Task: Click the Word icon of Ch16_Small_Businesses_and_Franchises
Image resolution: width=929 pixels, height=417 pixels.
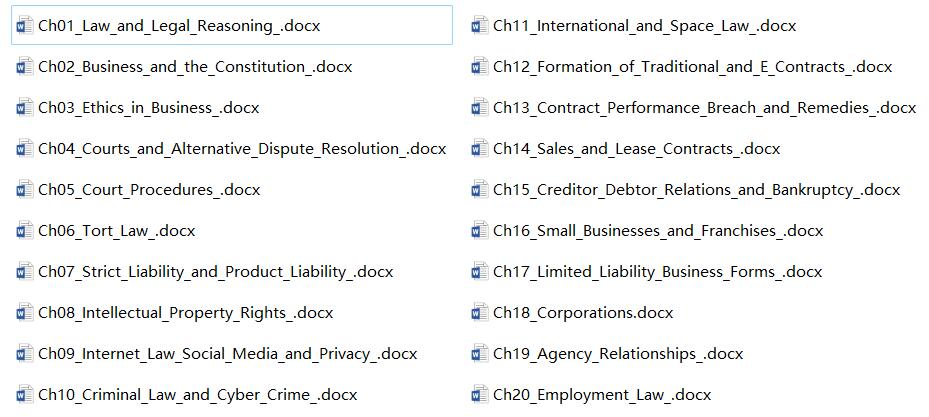Action: tap(480, 230)
